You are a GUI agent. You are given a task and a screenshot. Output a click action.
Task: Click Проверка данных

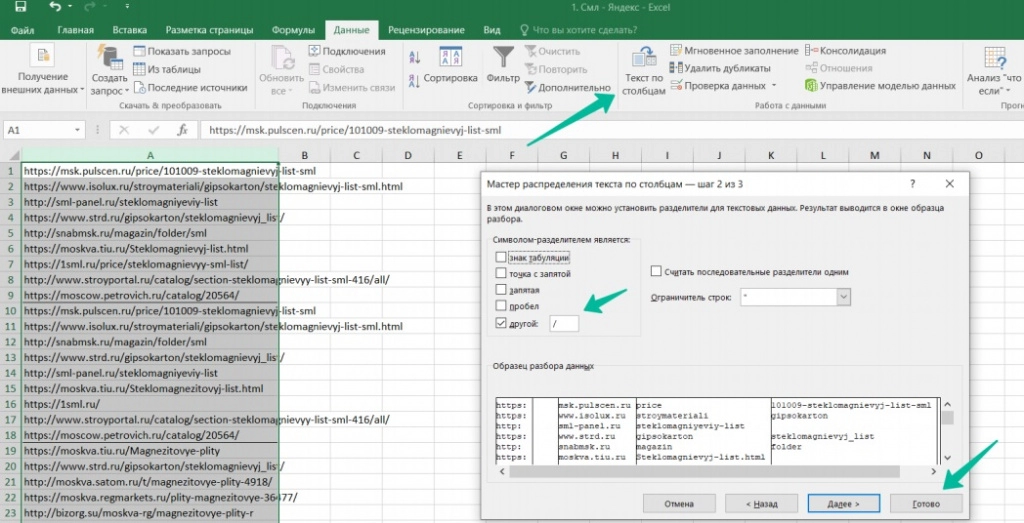pos(718,86)
